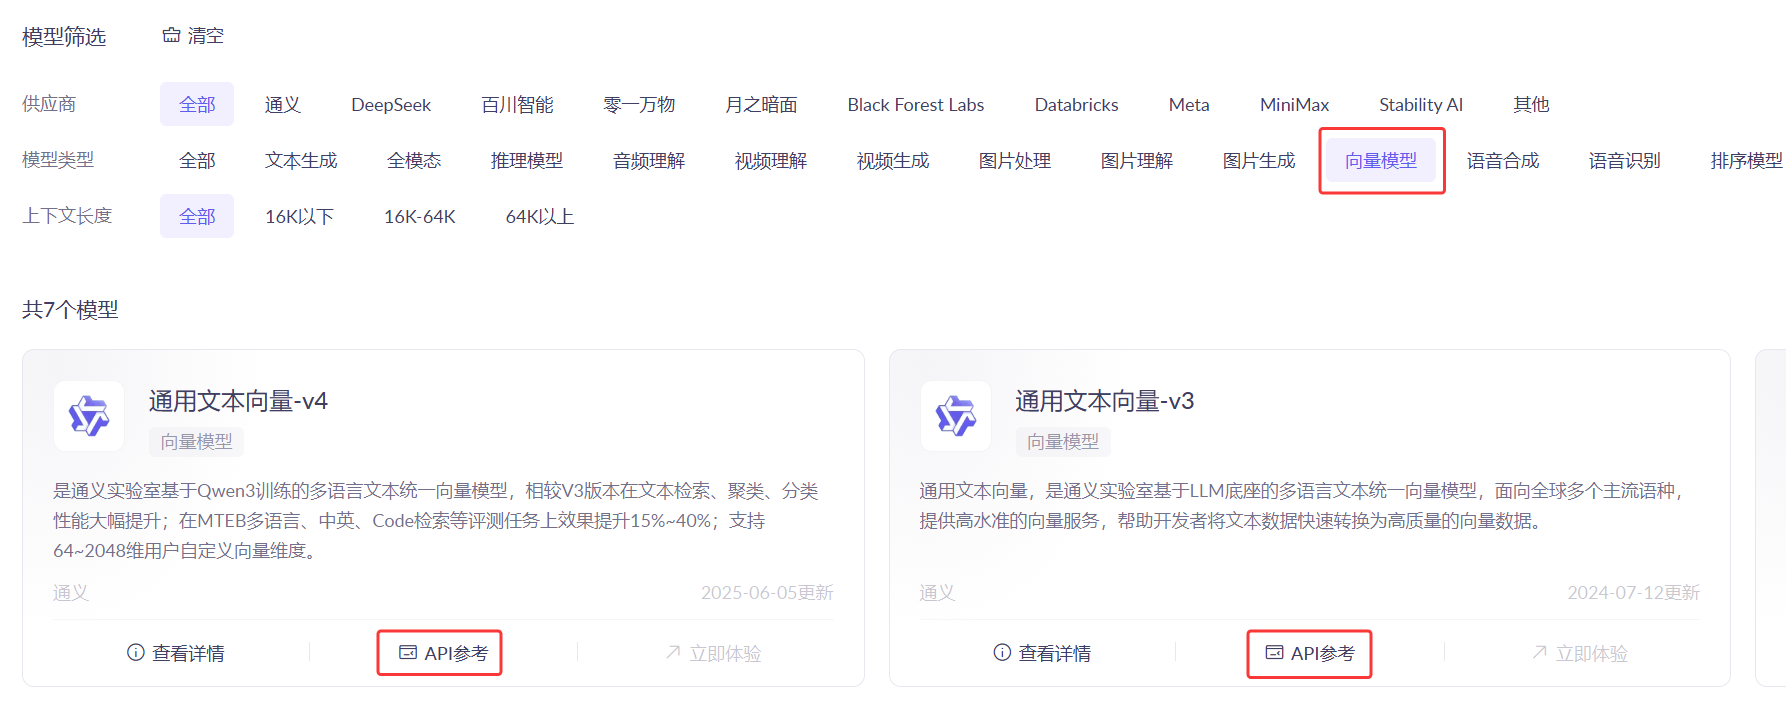Choose 语音合成 model type
Image resolution: width=1786 pixels, height=703 pixels.
(x=1503, y=160)
